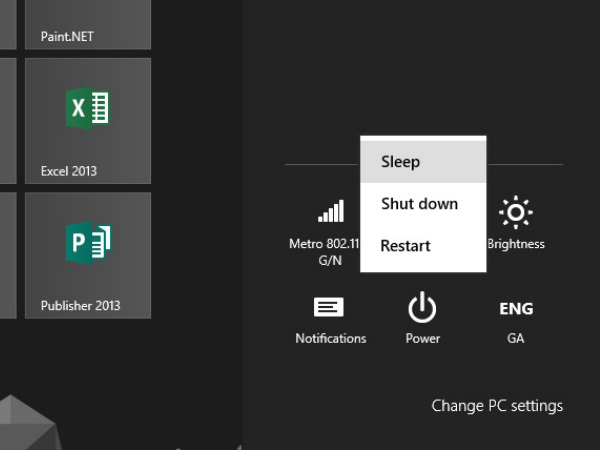Switch the ENG keyboard language indicator
Image resolution: width=600 pixels, height=450 pixels.
click(516, 308)
